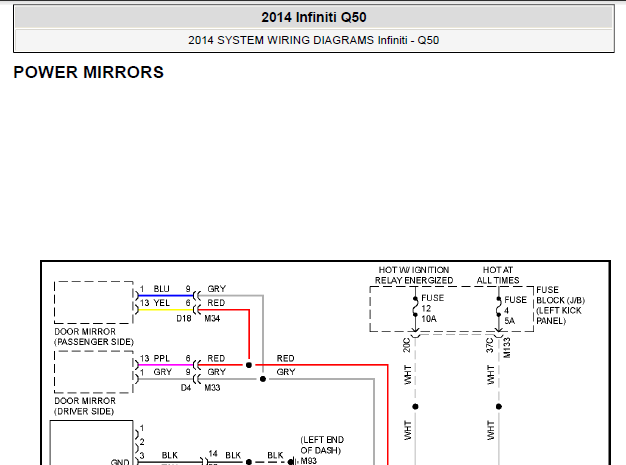Click the yellow wire at passenger mirror pin 13
Viewport: 626px width, 465px height.
(x=165, y=310)
